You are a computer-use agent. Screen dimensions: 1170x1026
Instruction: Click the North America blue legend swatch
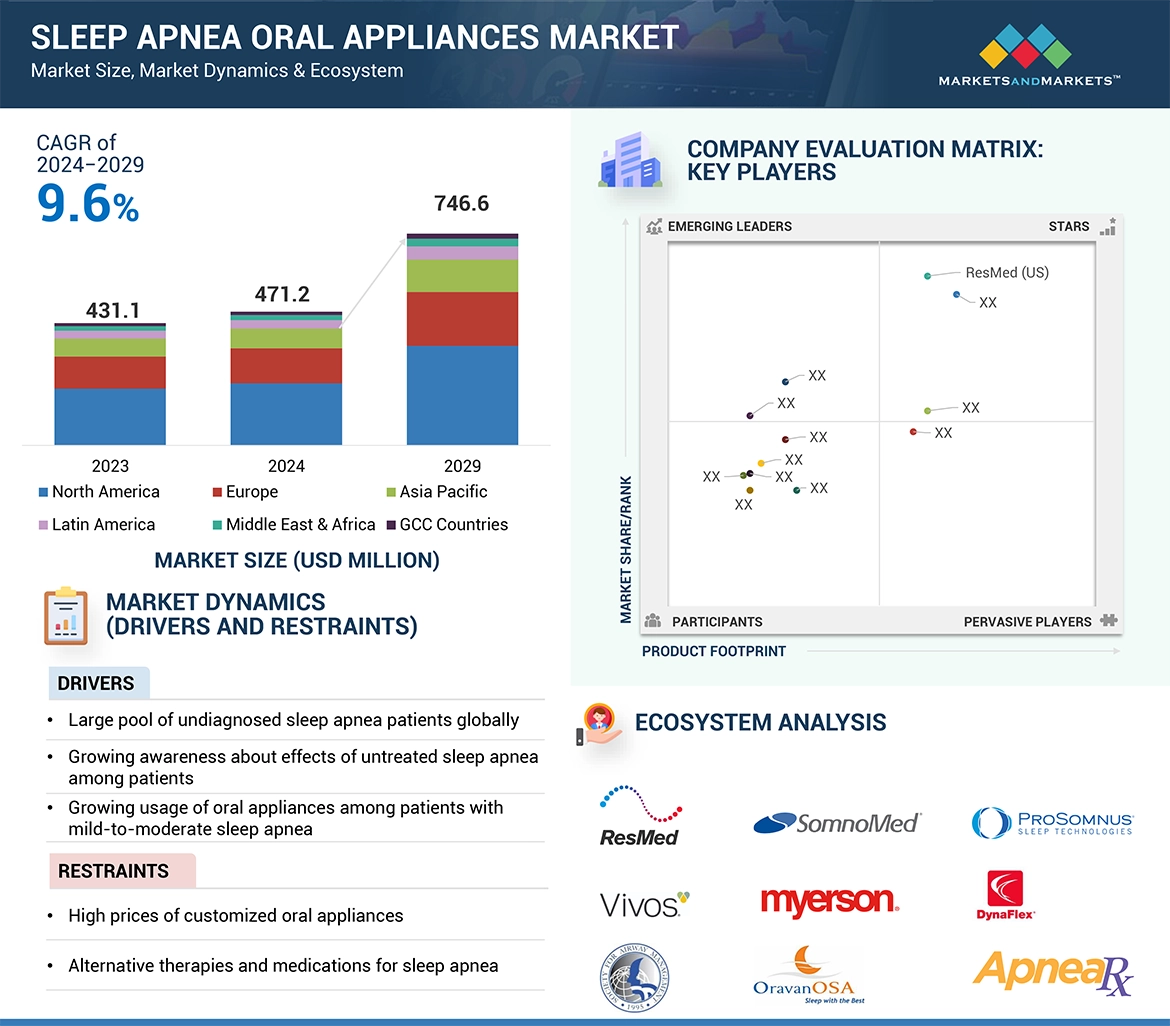(43, 492)
